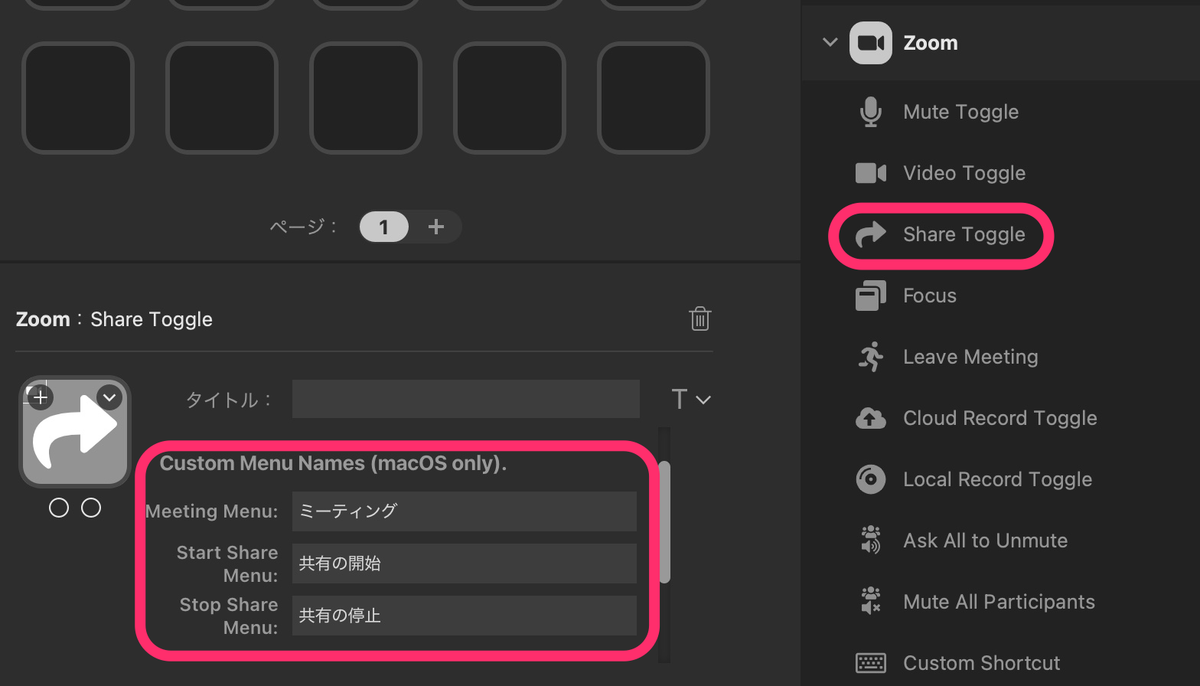Select the Ask All to Unmute icon
The height and width of the screenshot is (686, 1200).
pos(869,540)
